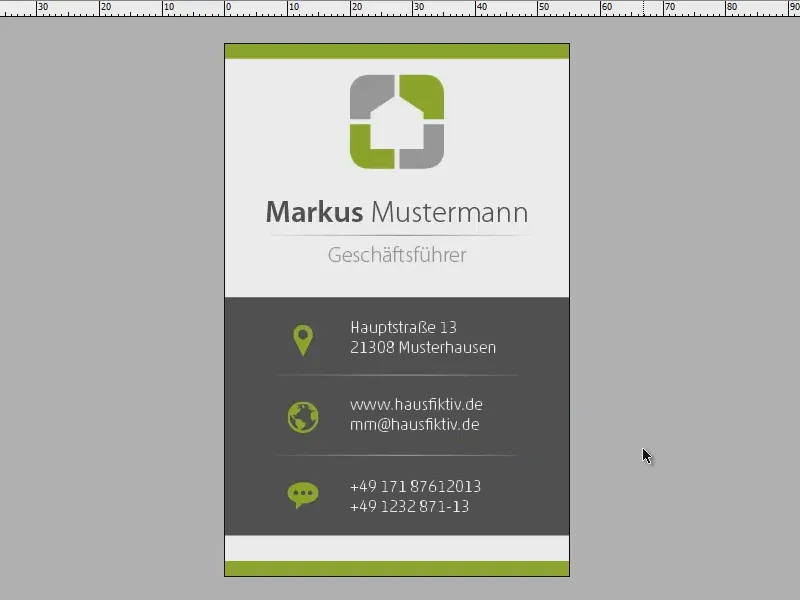Select the green bar at card bottom
This screenshot has height=600, width=800.
[397, 568]
